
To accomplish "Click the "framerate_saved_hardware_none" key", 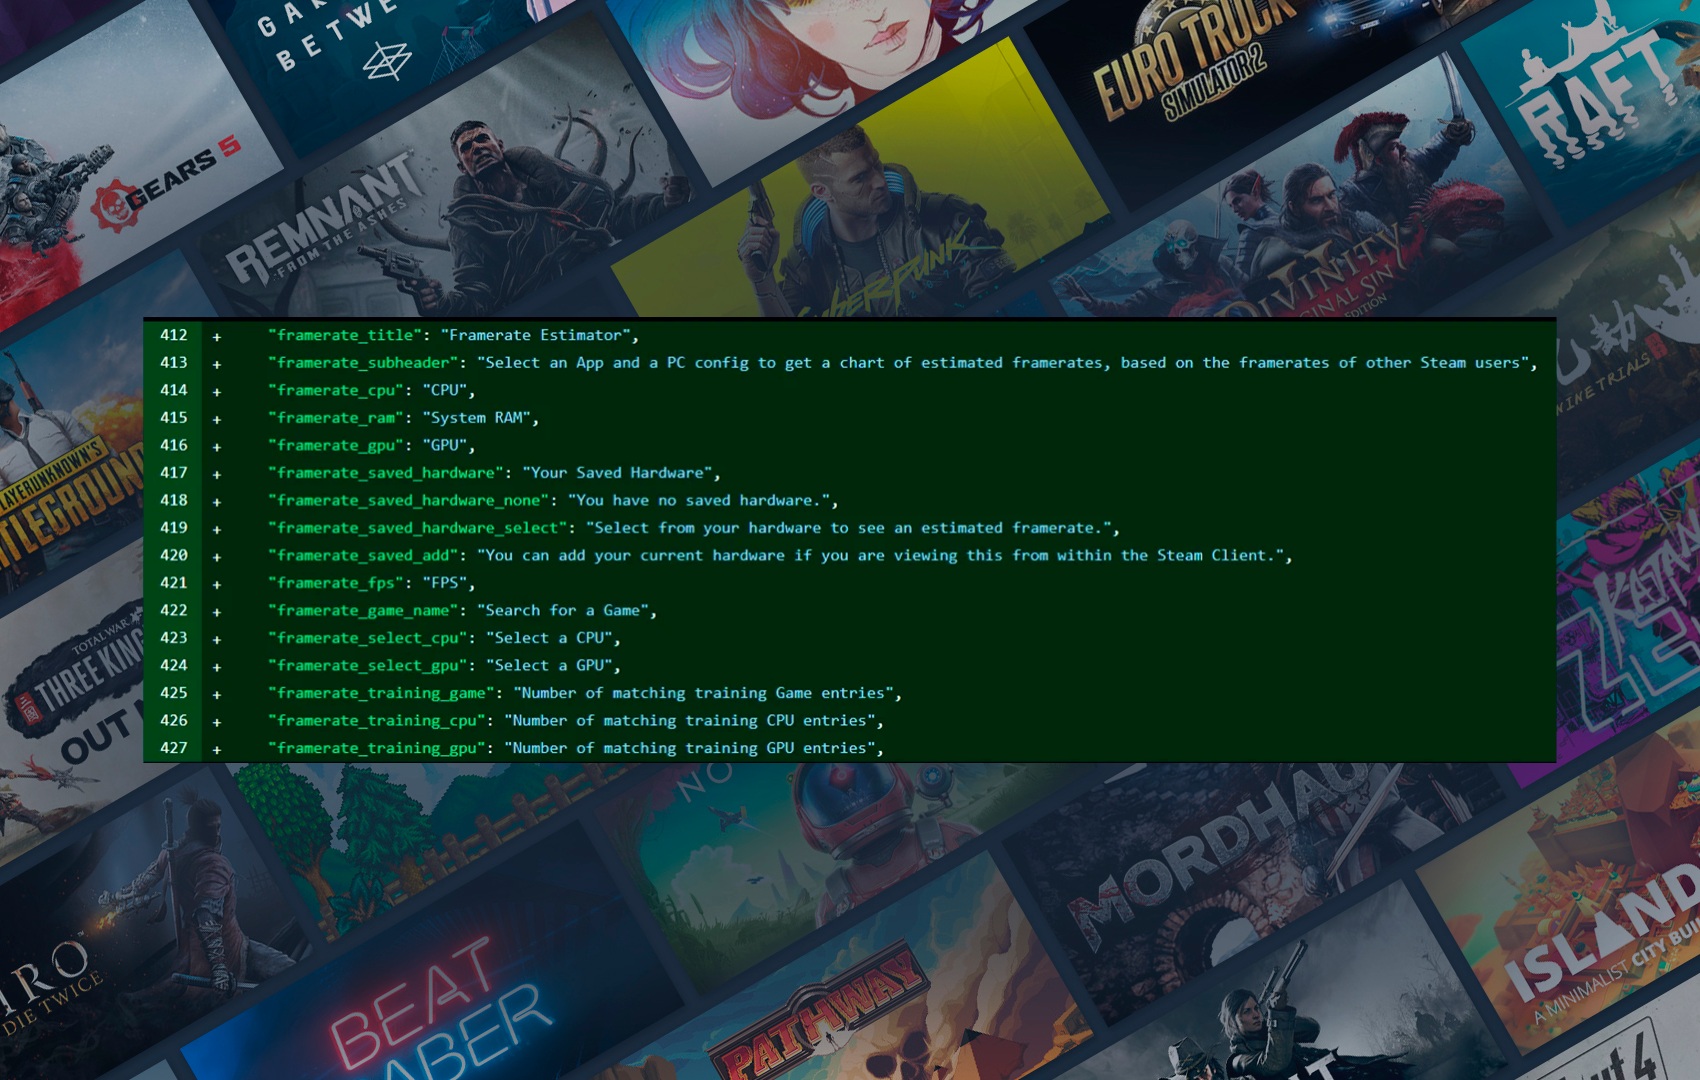I will pos(409,500).
